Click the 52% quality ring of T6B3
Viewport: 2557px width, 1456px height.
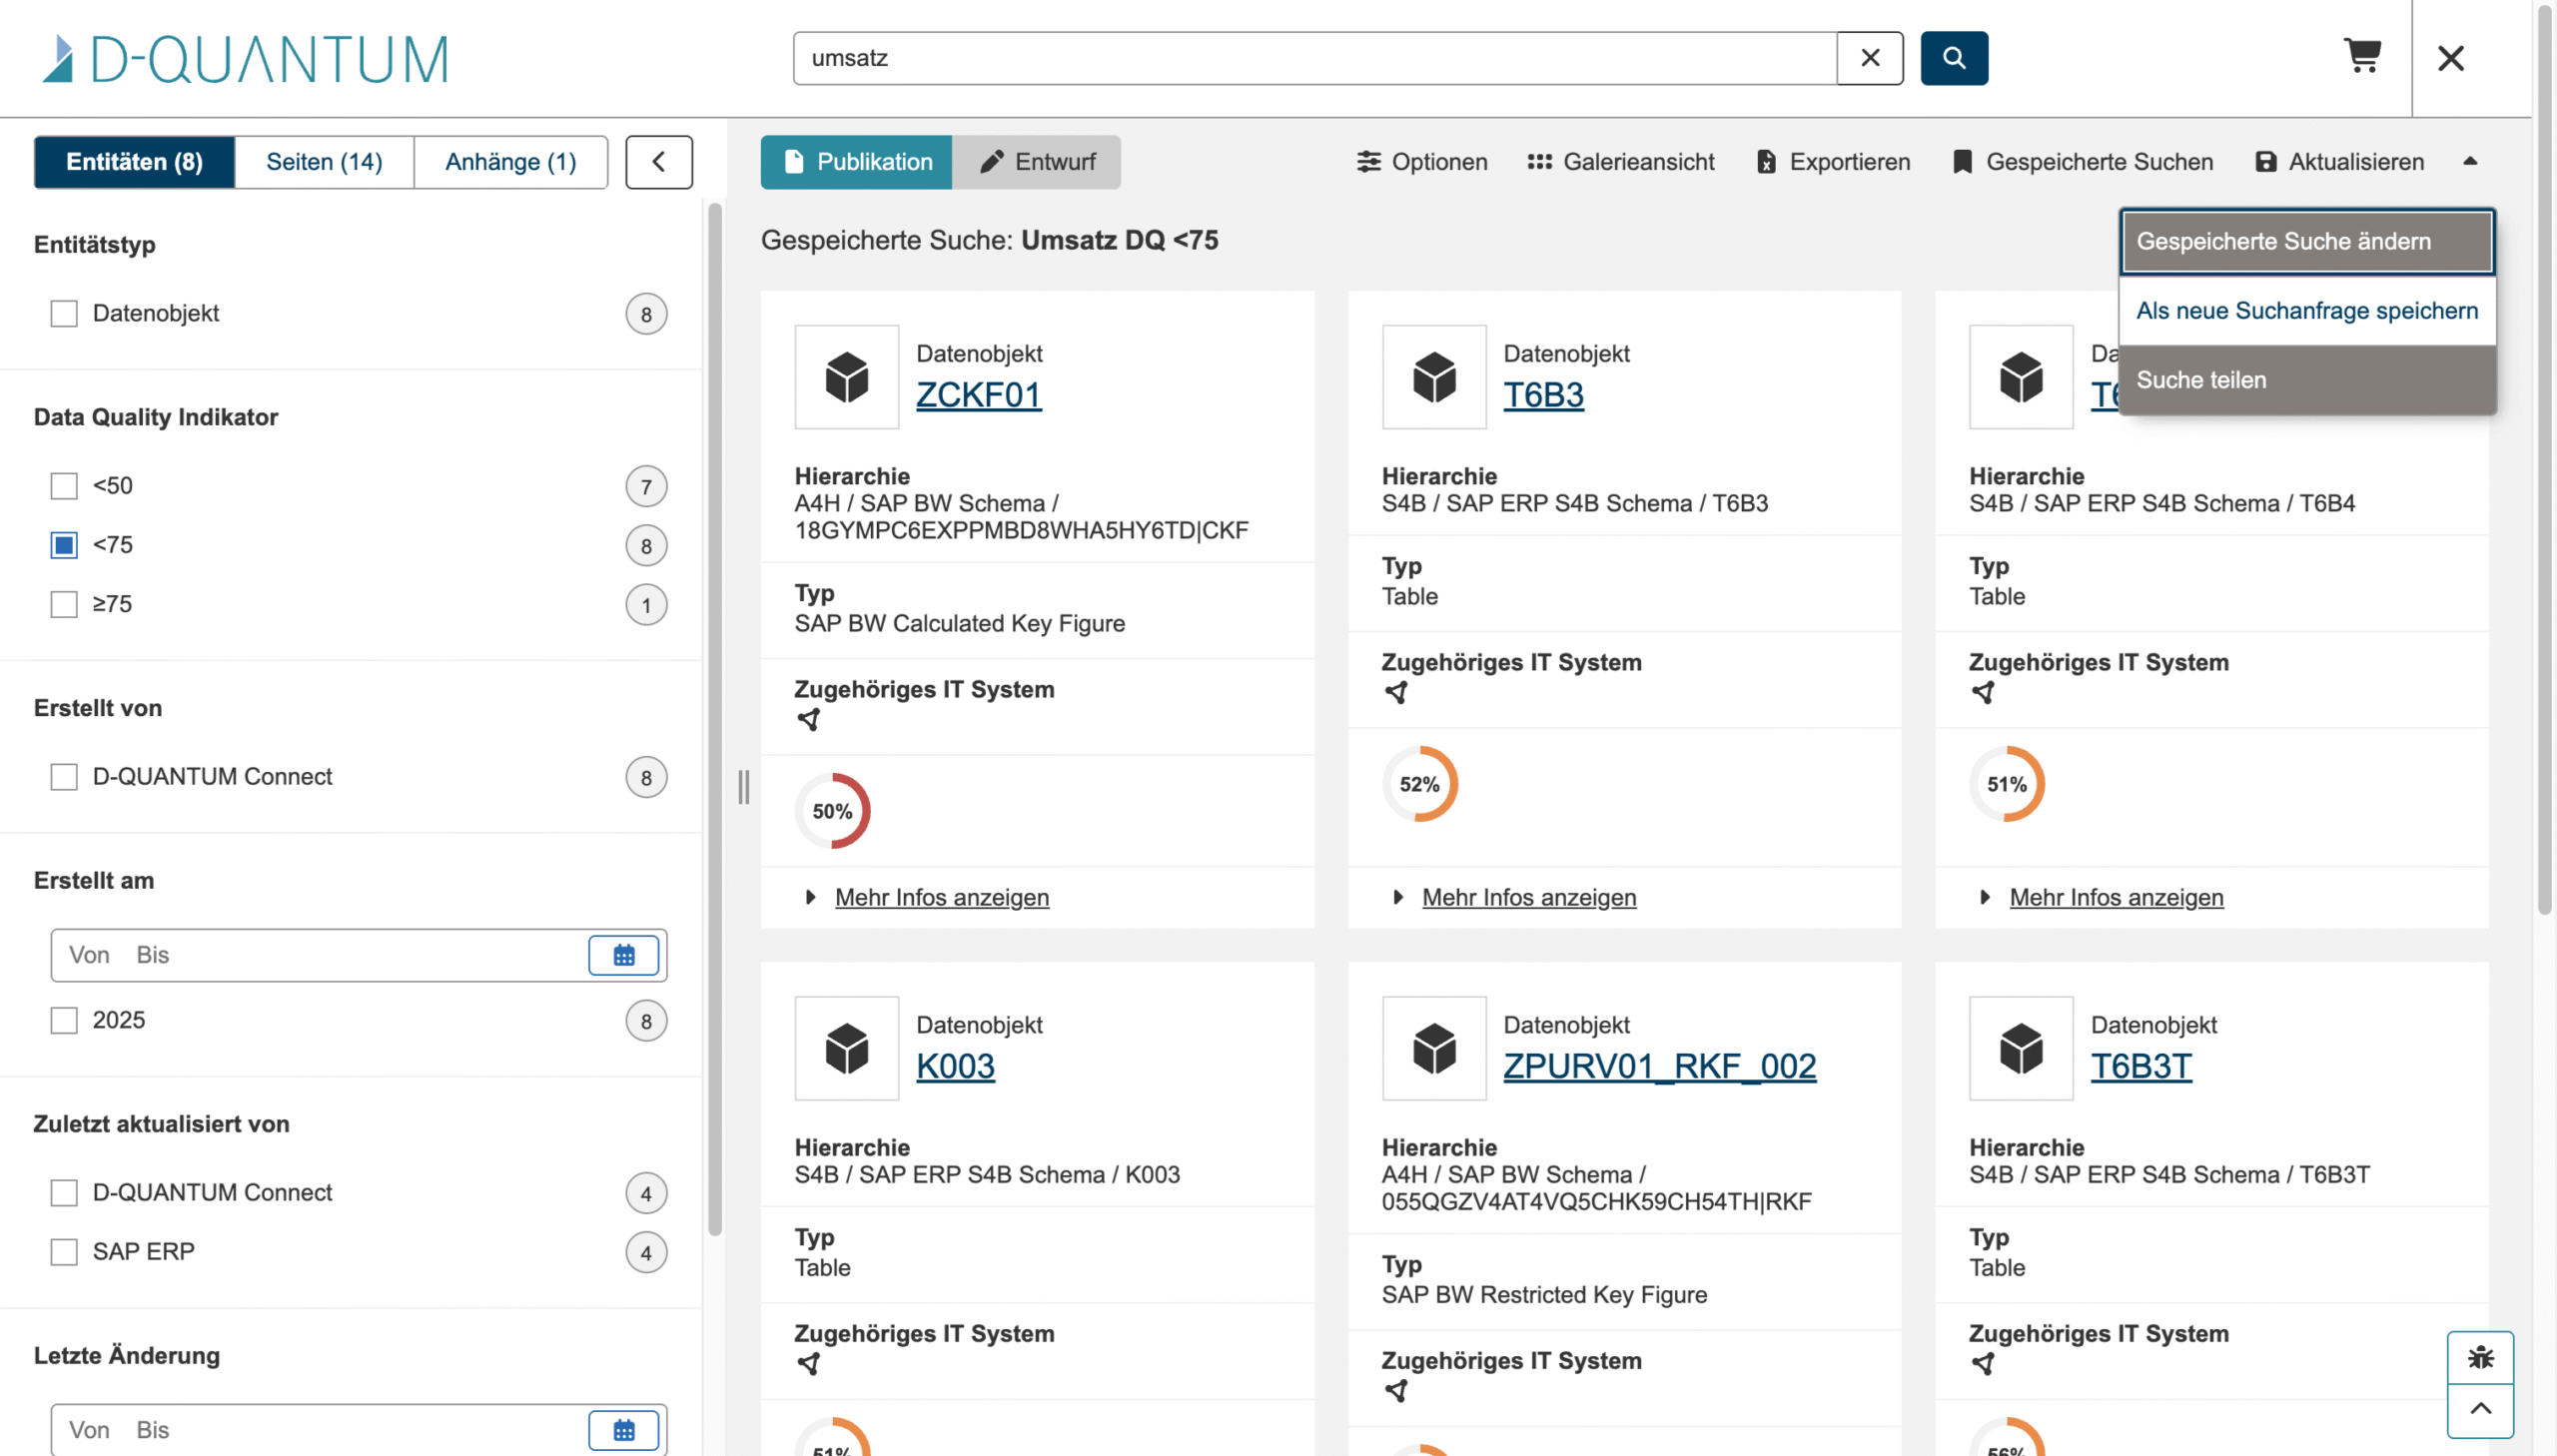1419,784
